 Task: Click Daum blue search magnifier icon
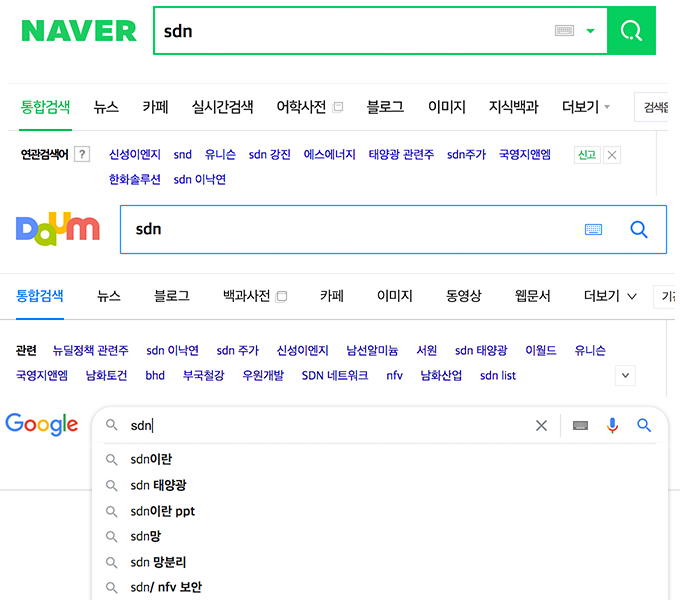pyautogui.click(x=639, y=229)
